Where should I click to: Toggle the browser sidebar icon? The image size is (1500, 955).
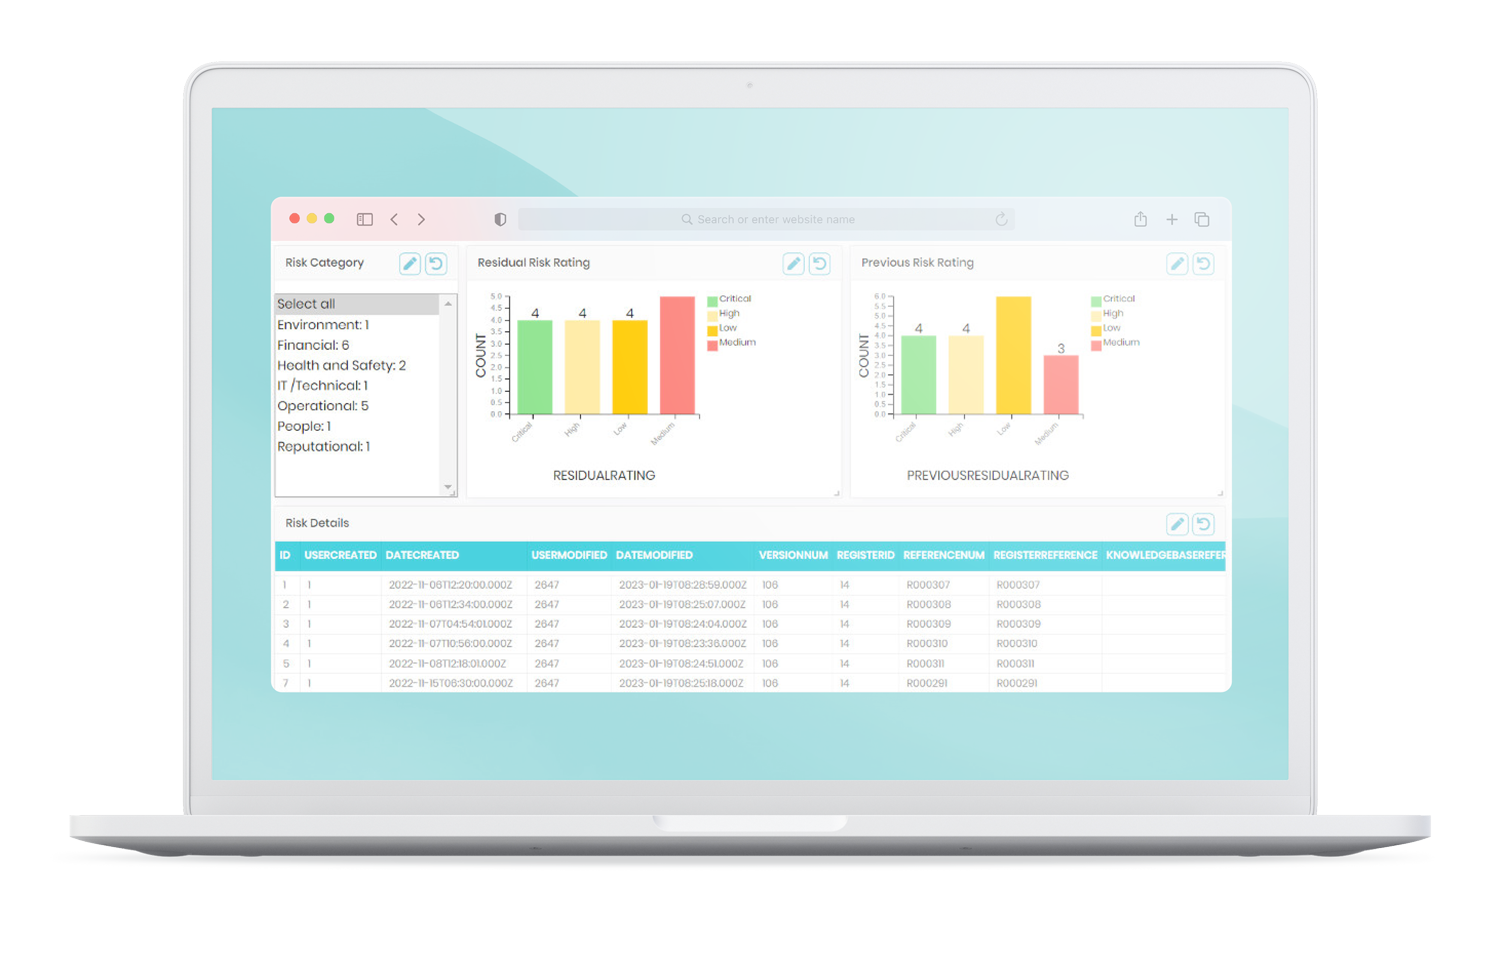pyautogui.click(x=365, y=219)
